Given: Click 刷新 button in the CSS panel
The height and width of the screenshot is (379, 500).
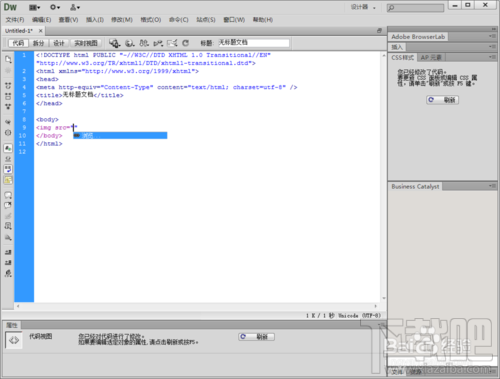Looking at the screenshot, I should click(442, 100).
